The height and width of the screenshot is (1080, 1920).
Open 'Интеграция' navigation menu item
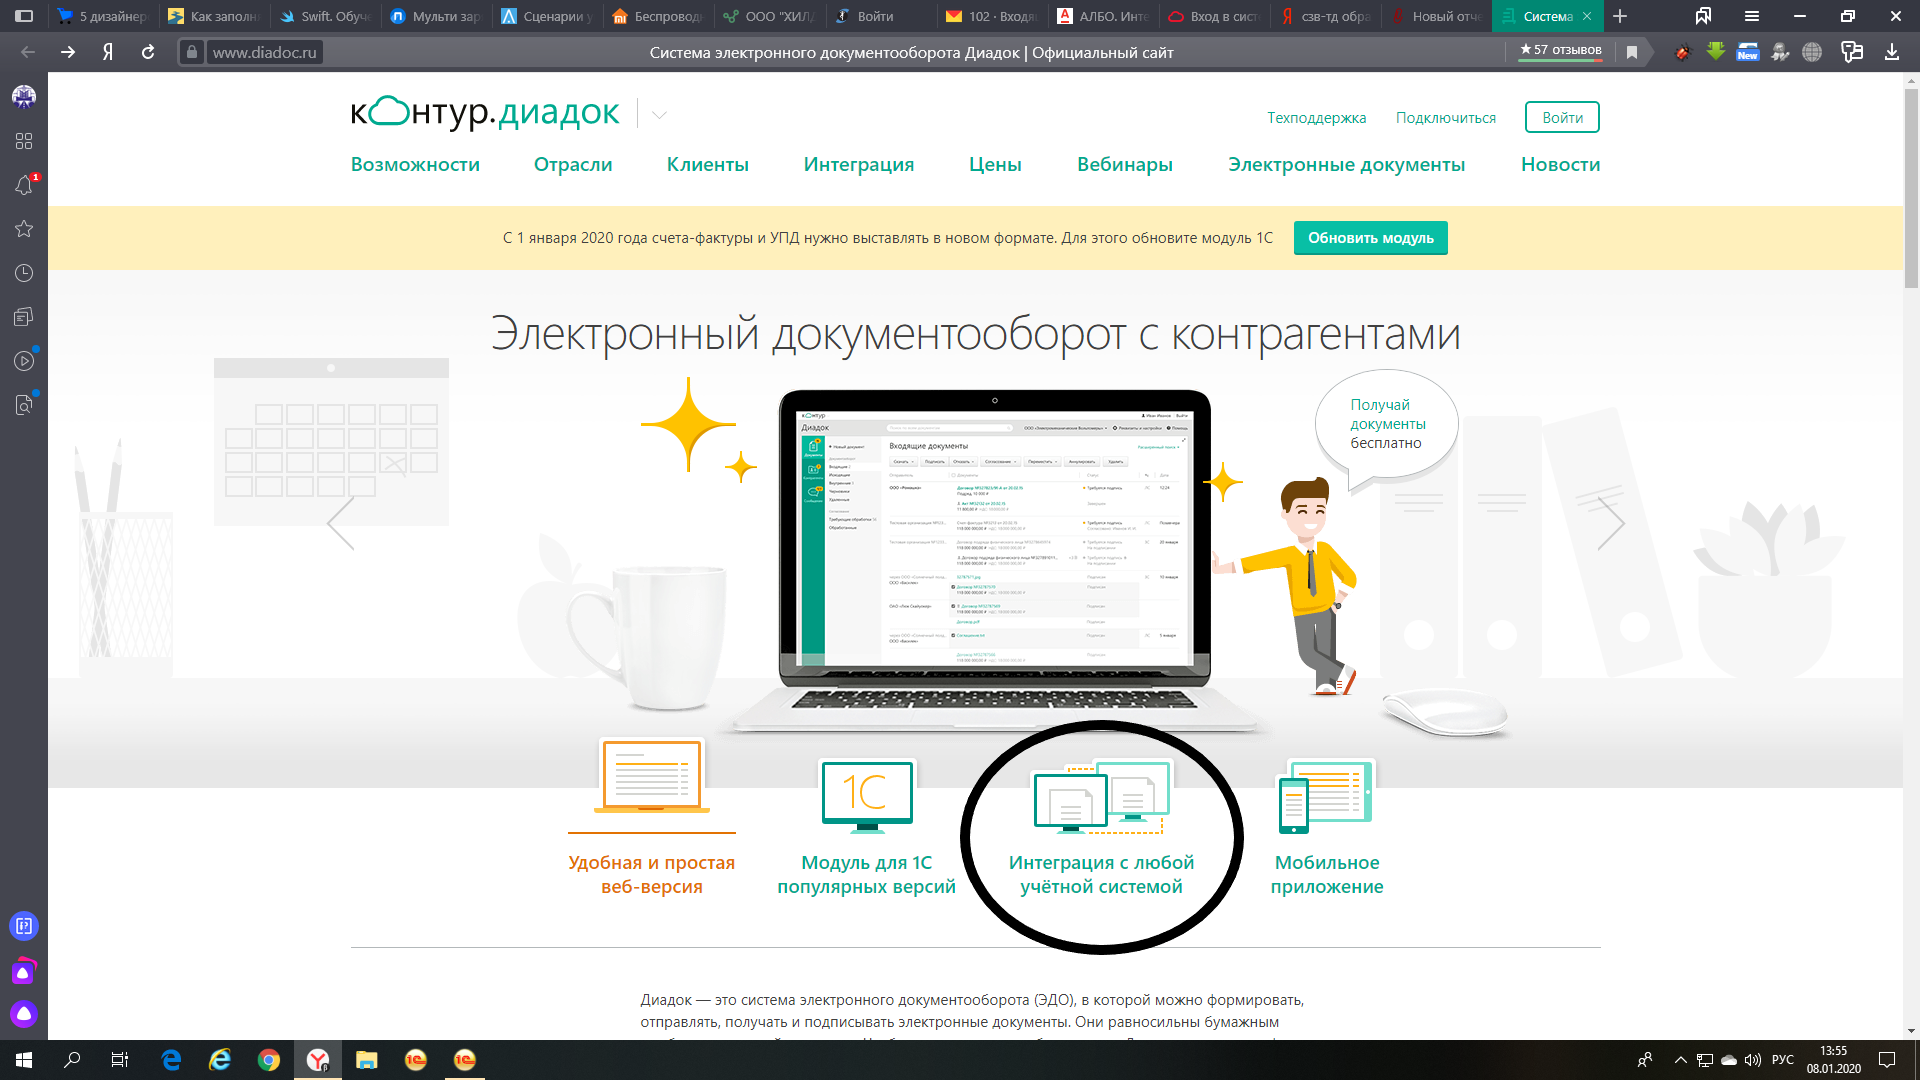click(x=859, y=165)
